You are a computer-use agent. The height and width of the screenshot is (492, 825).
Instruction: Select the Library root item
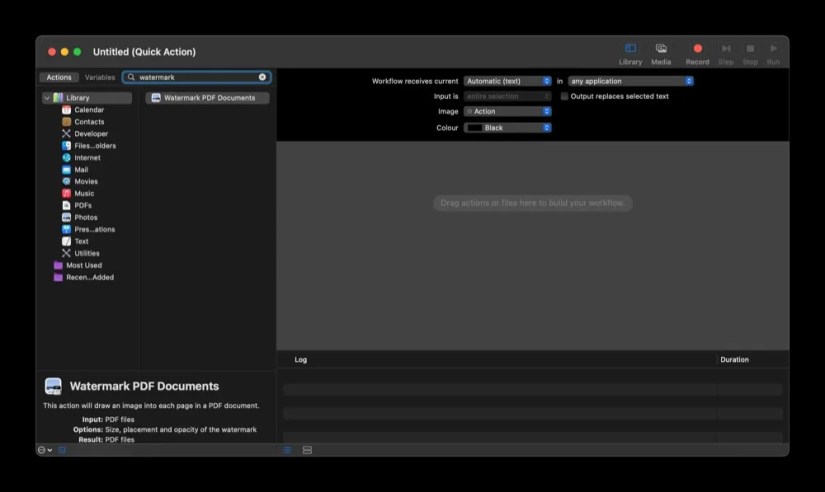tap(87, 98)
